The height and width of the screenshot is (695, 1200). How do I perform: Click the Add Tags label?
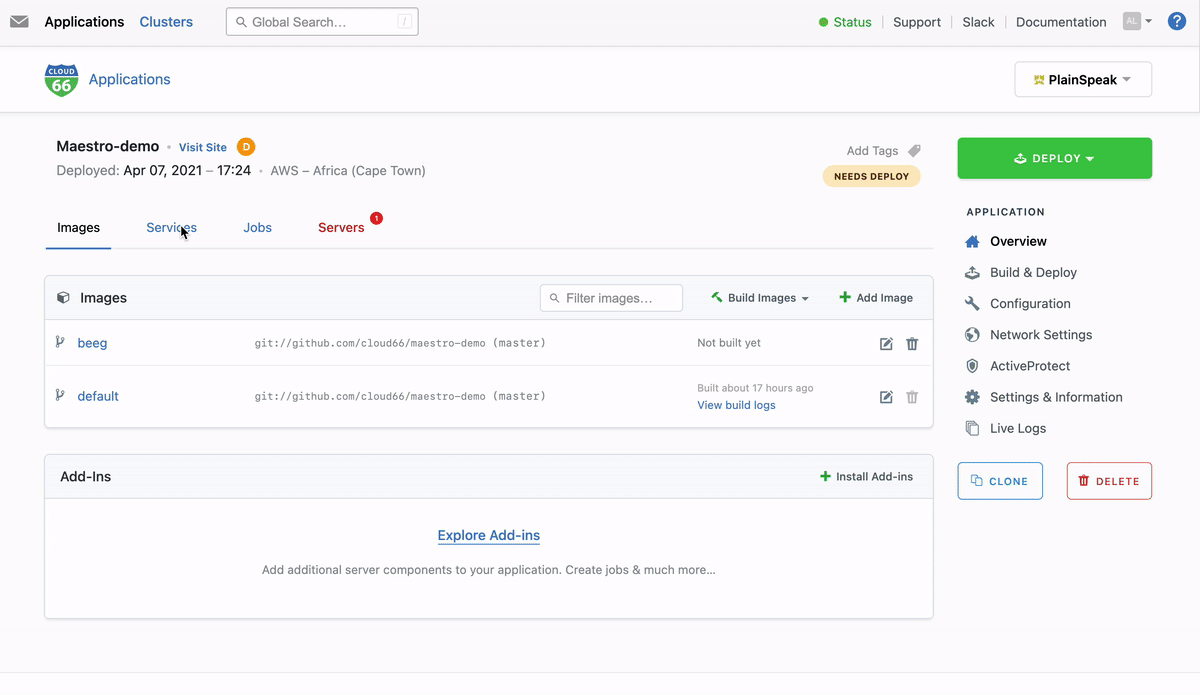[872, 151]
